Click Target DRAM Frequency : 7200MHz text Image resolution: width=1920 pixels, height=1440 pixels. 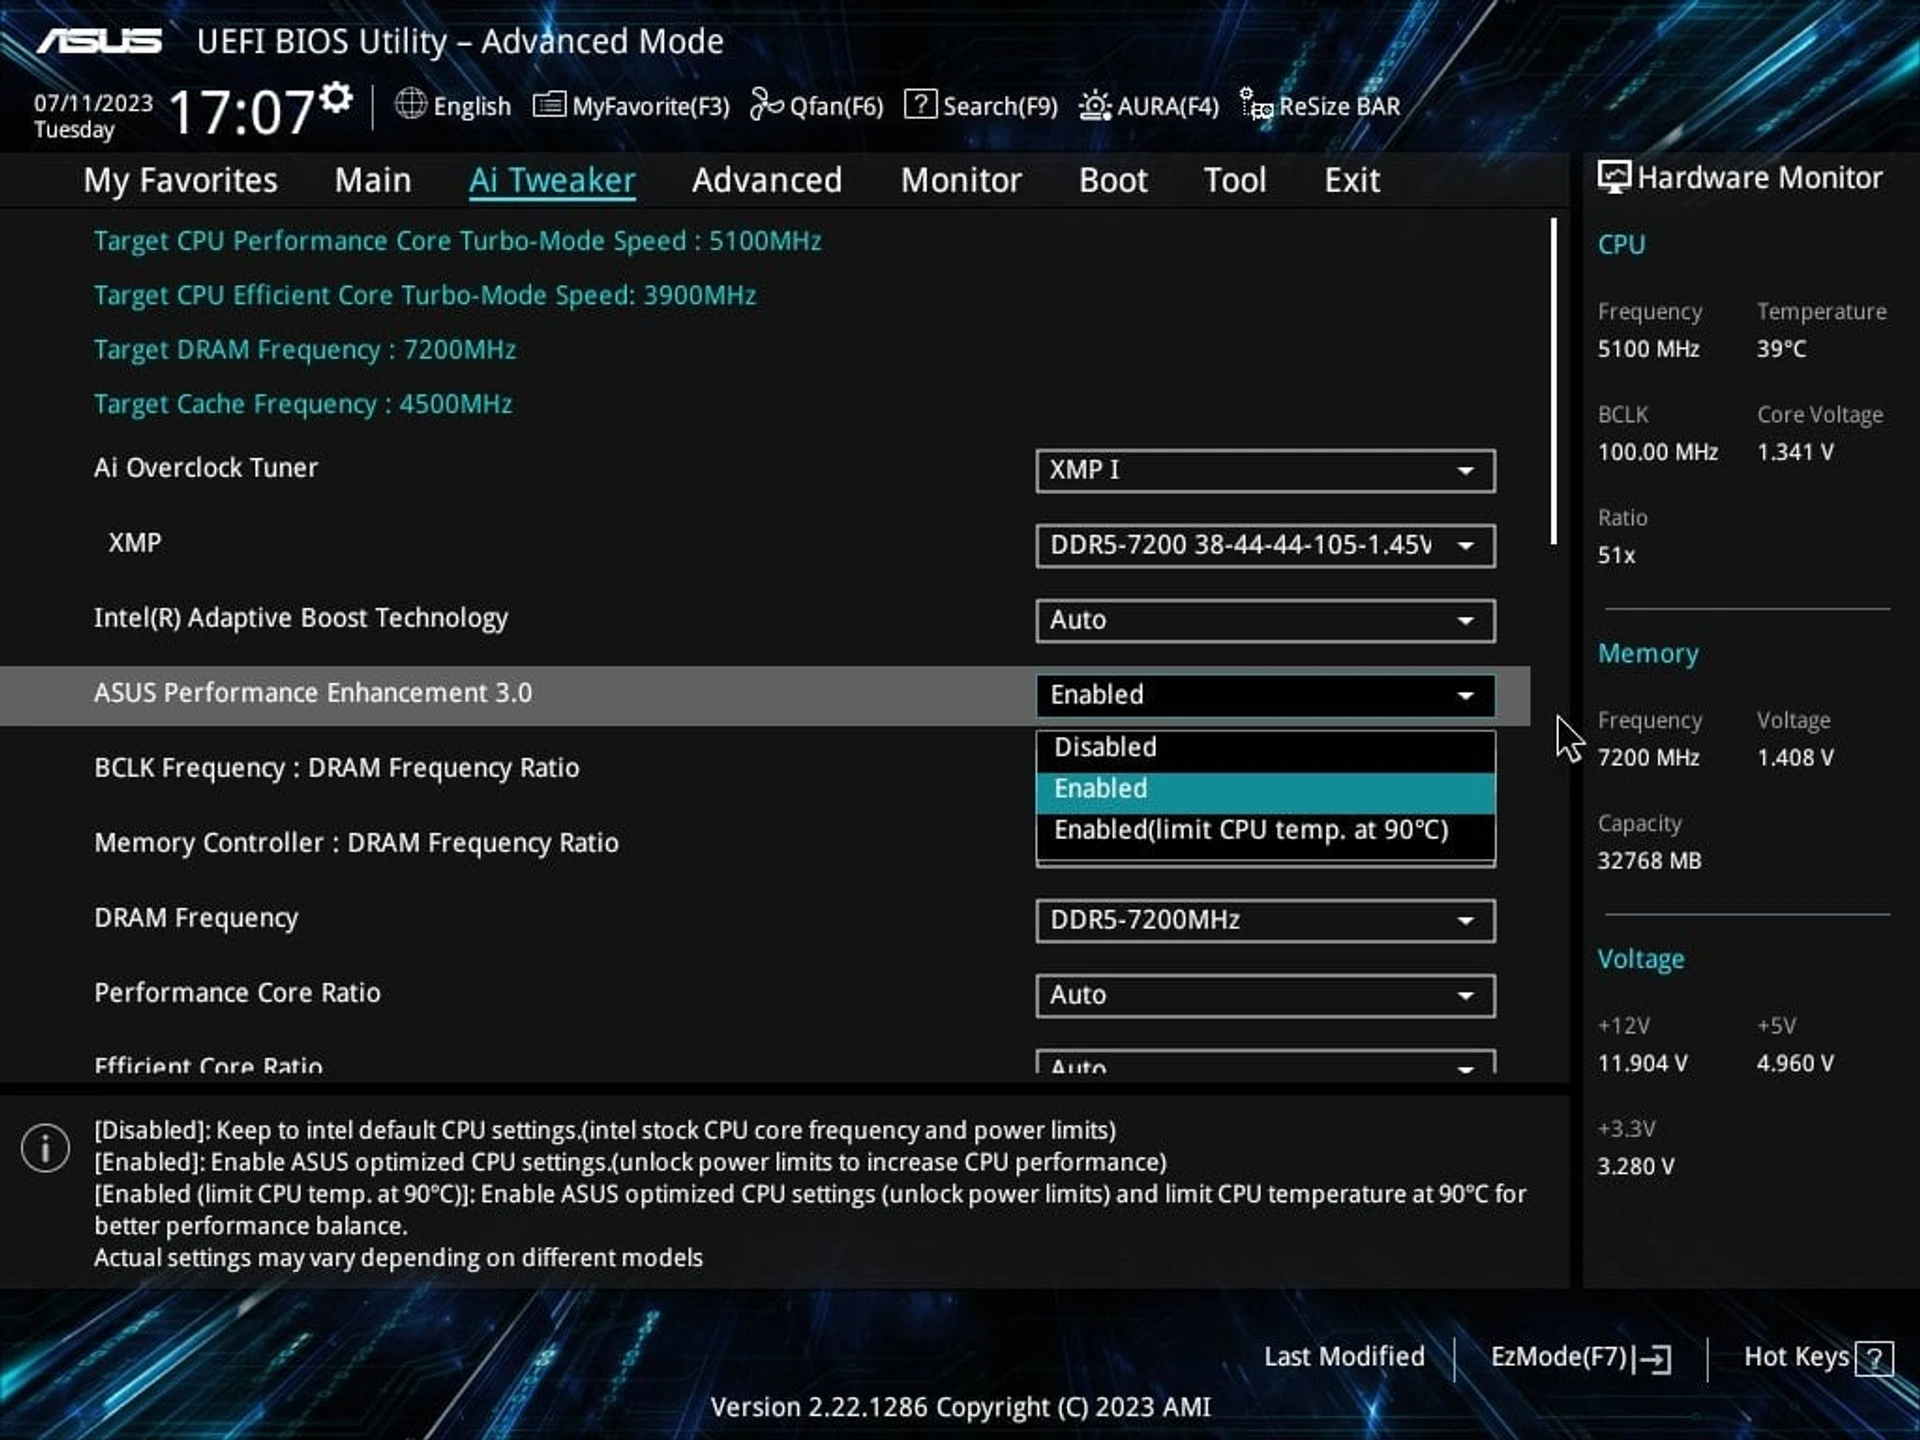pos(305,350)
